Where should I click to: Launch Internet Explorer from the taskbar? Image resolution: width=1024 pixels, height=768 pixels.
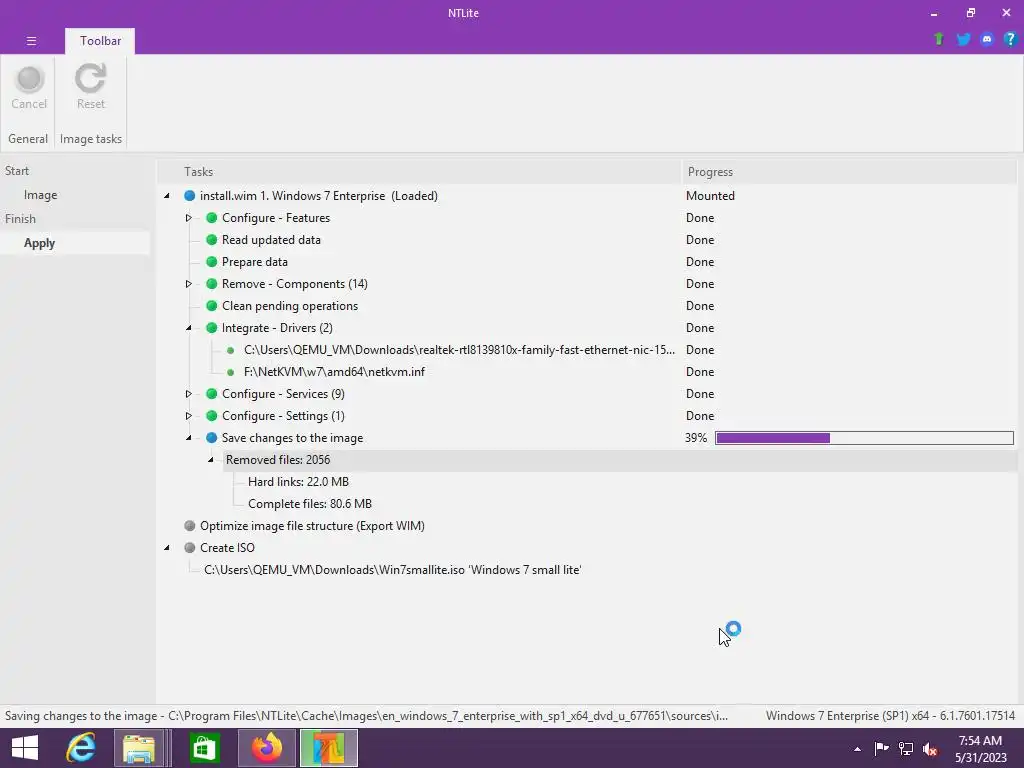coord(81,748)
